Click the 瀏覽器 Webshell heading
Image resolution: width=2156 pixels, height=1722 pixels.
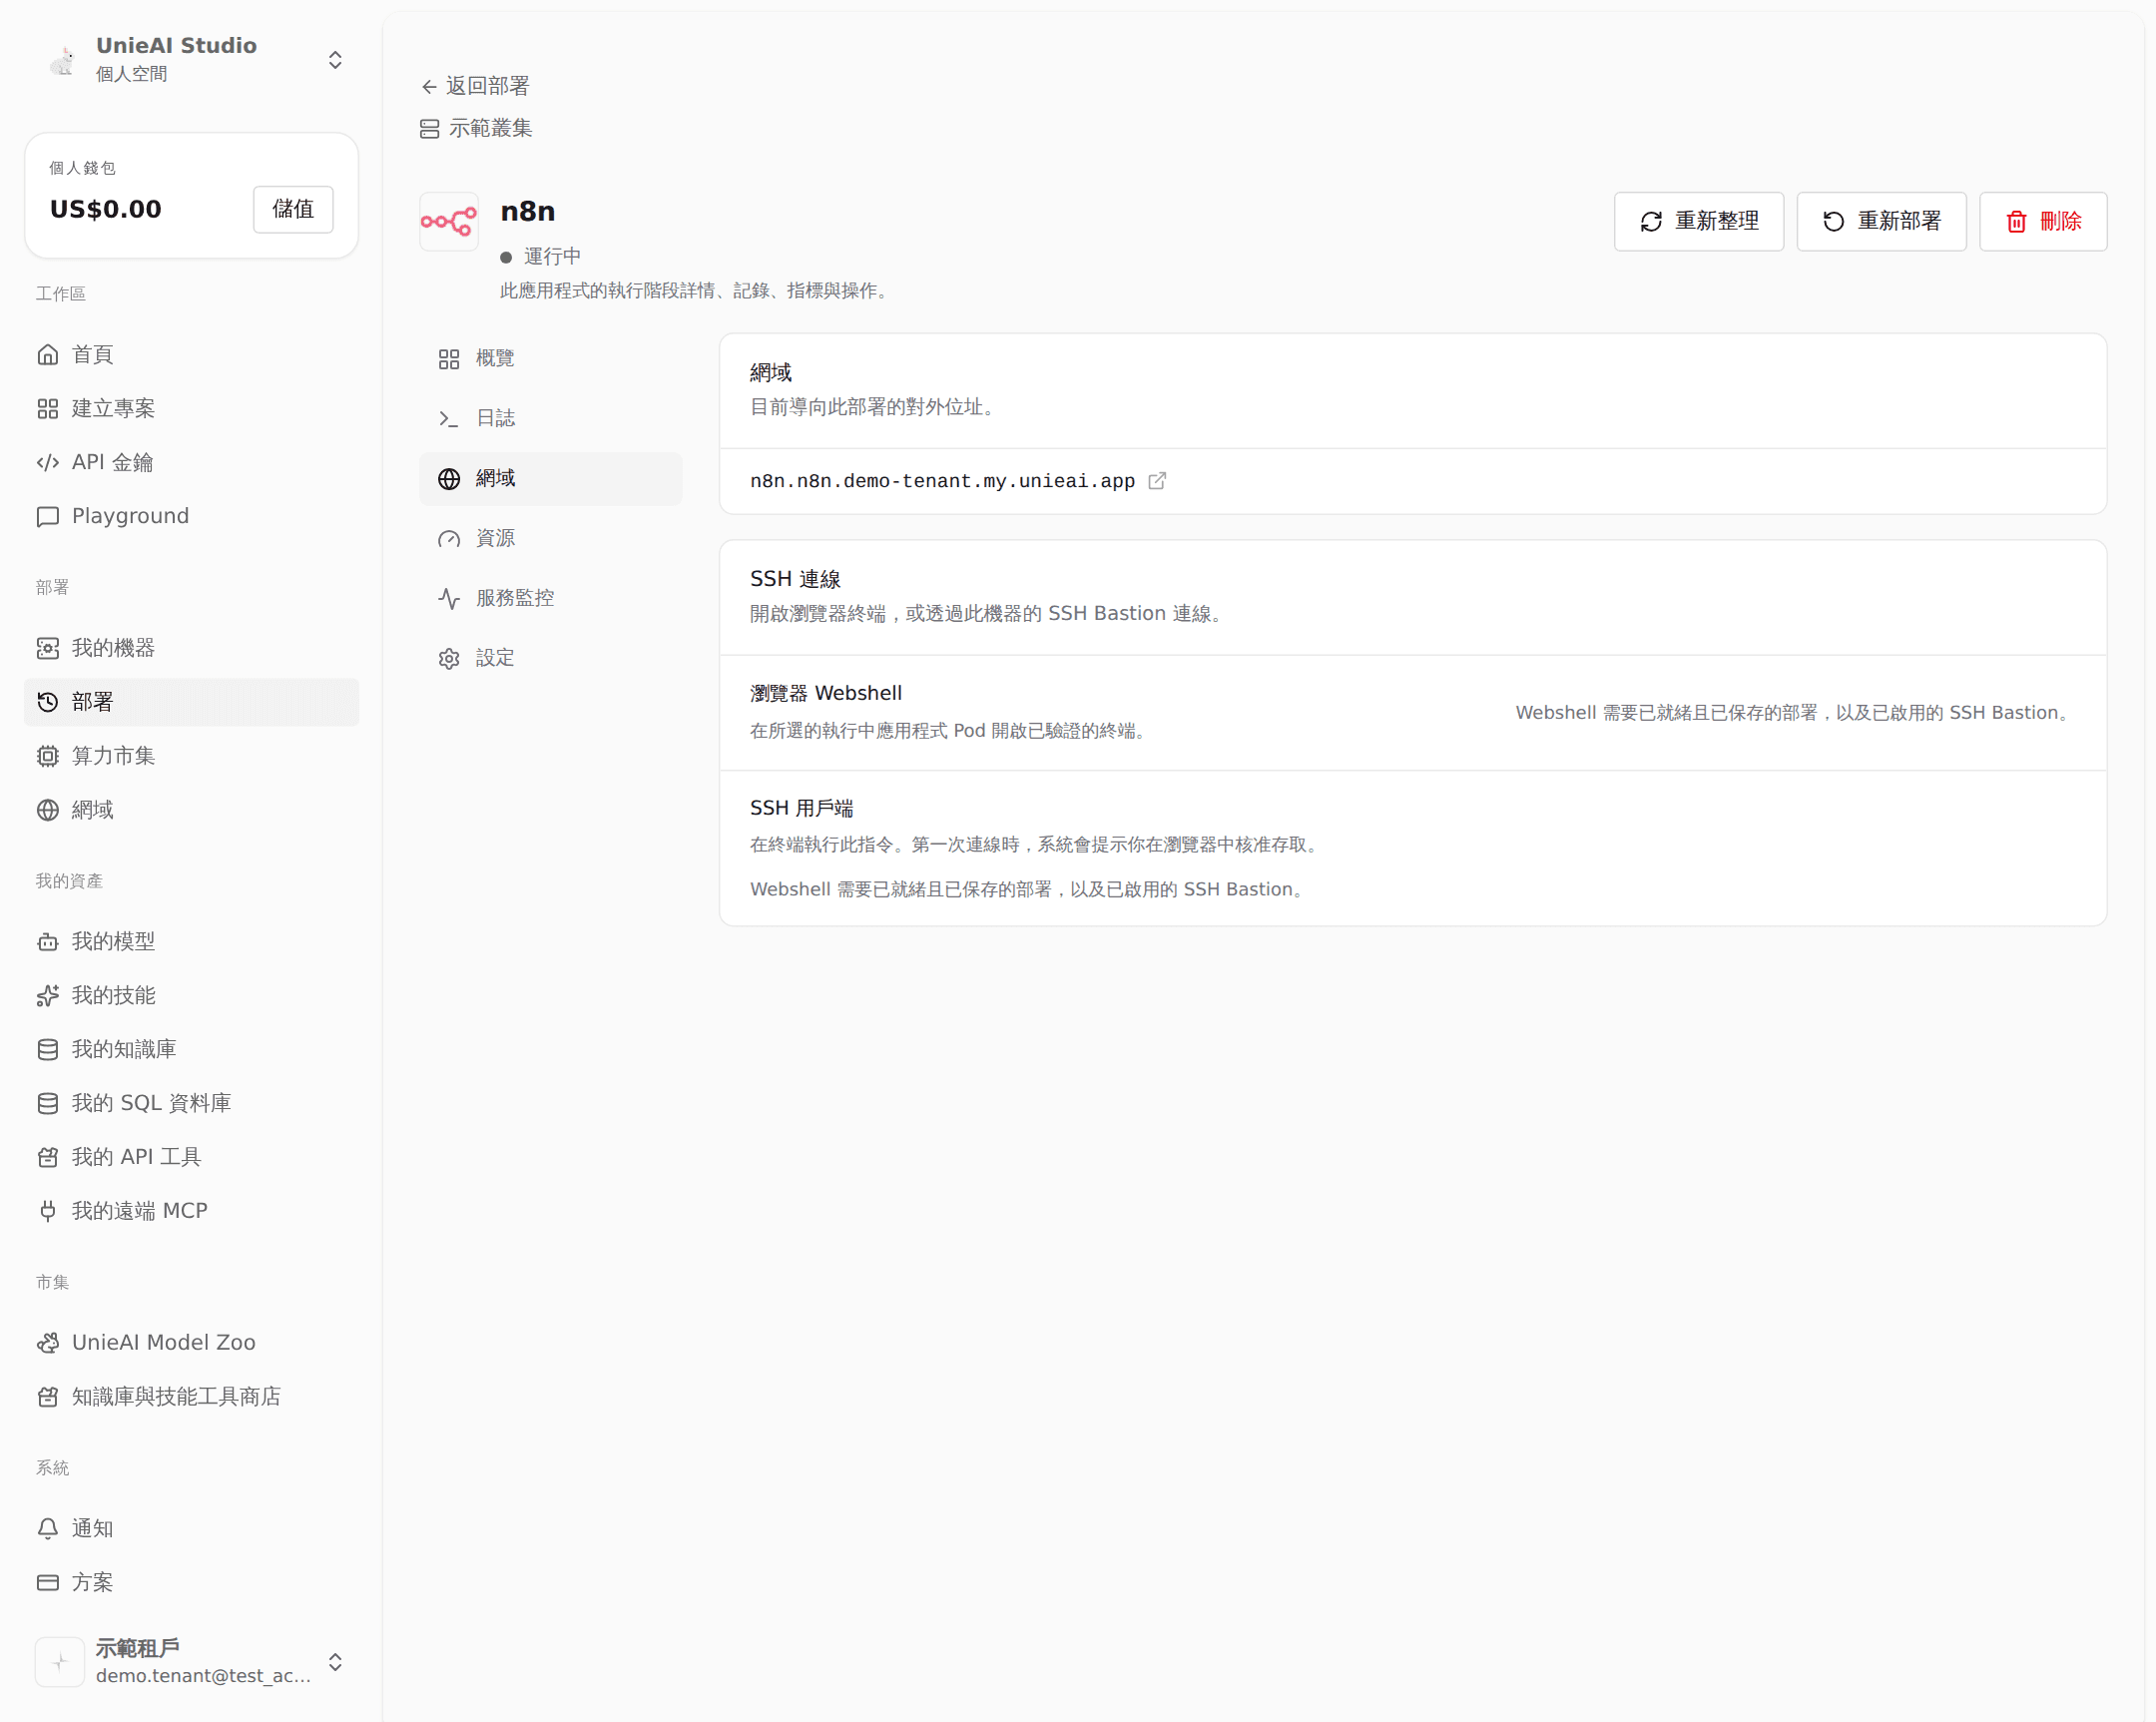(x=826, y=693)
